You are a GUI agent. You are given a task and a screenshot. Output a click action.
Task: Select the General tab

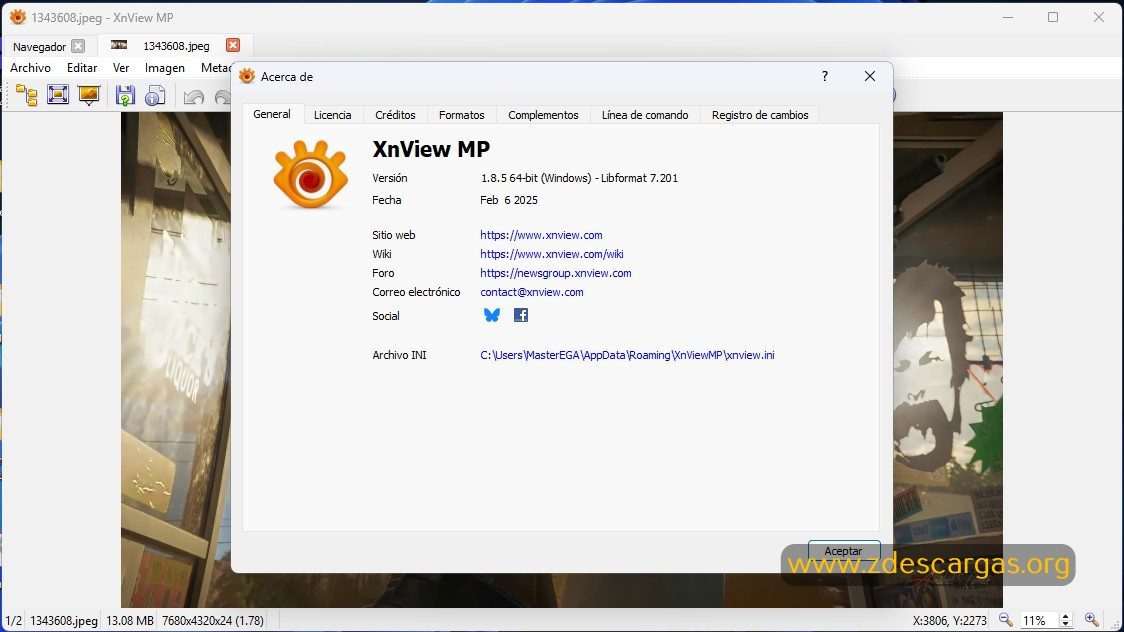click(272, 114)
